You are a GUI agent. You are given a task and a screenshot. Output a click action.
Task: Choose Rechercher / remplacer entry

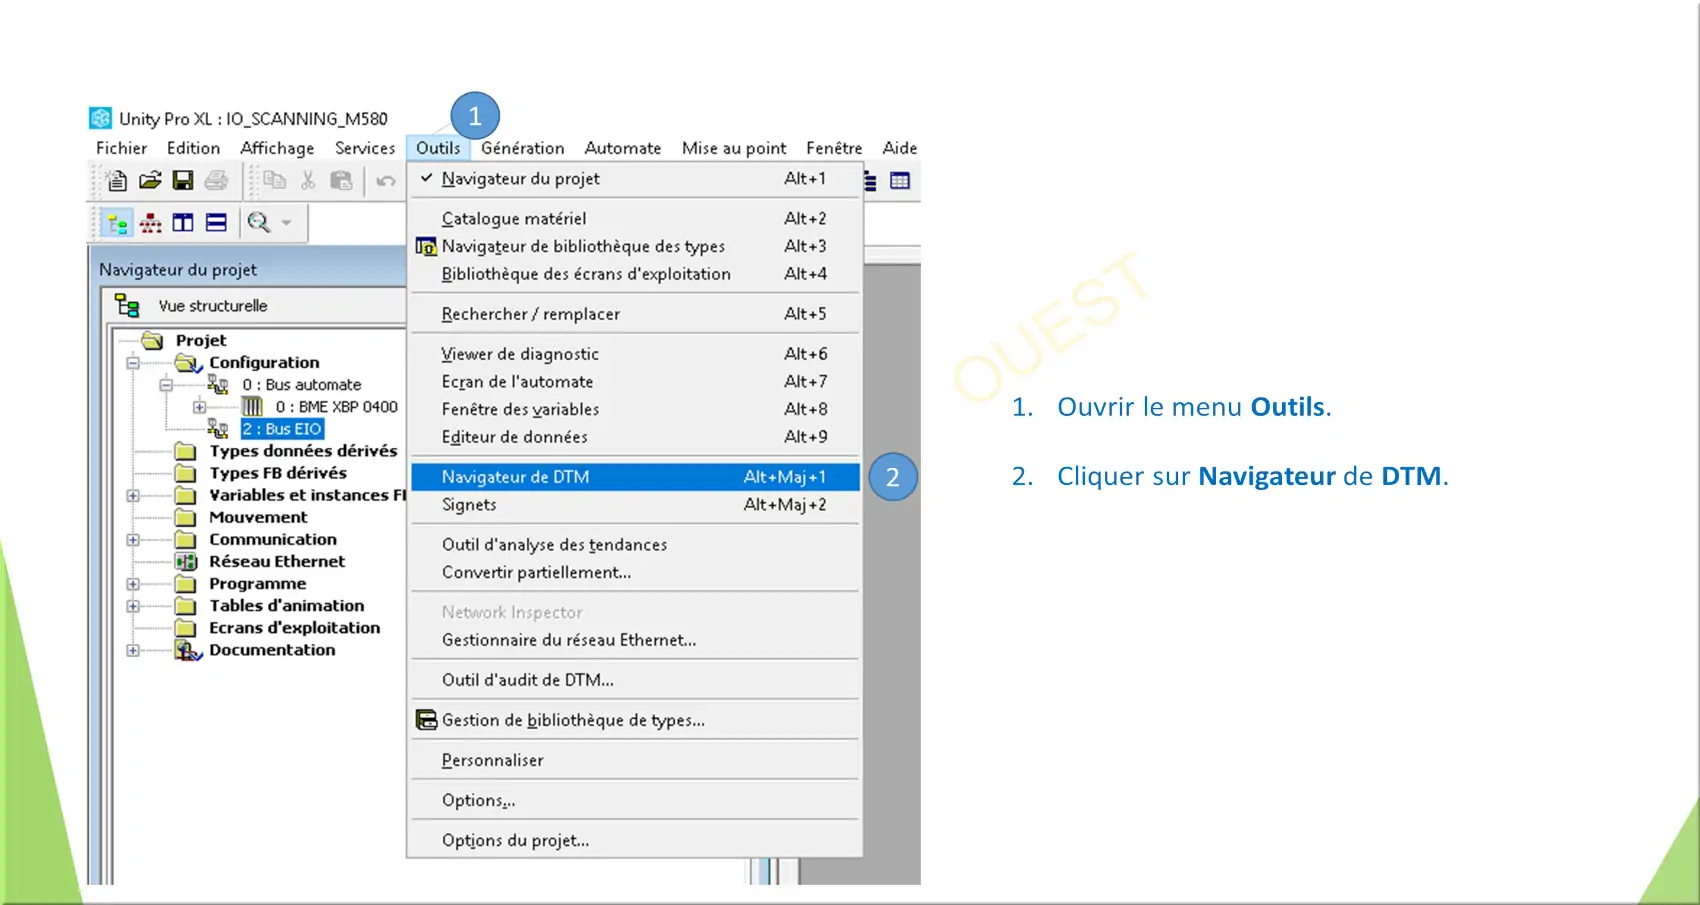tap(635, 314)
